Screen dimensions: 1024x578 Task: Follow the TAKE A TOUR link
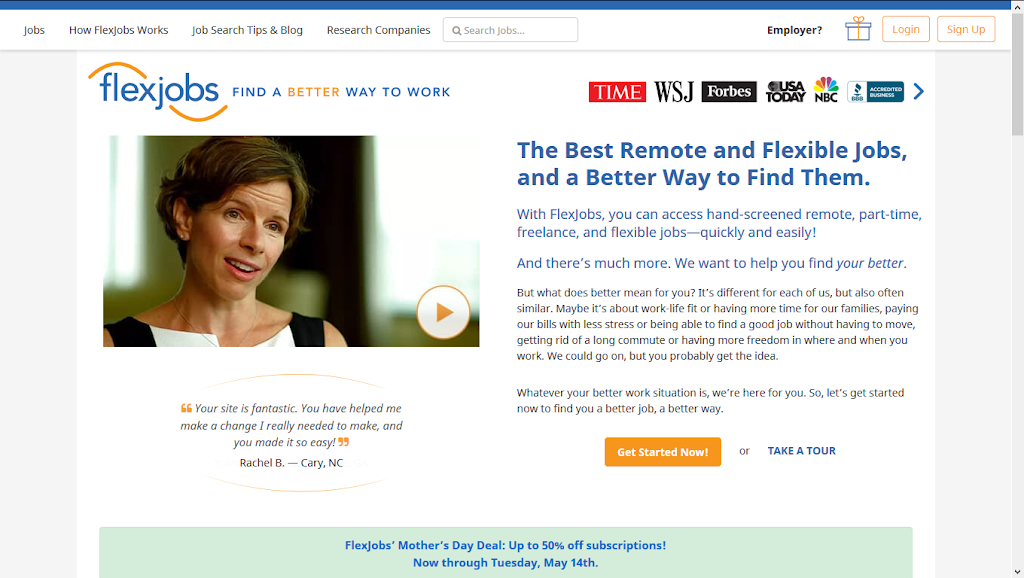coord(801,451)
